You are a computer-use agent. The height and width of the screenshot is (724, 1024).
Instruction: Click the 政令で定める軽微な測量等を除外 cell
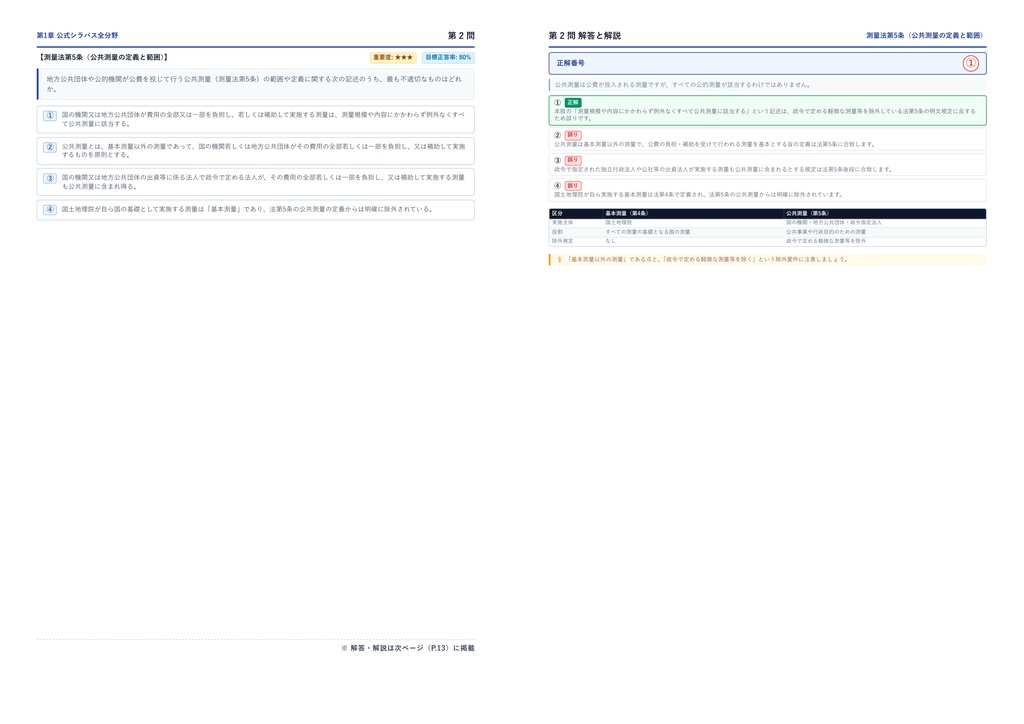coord(826,241)
